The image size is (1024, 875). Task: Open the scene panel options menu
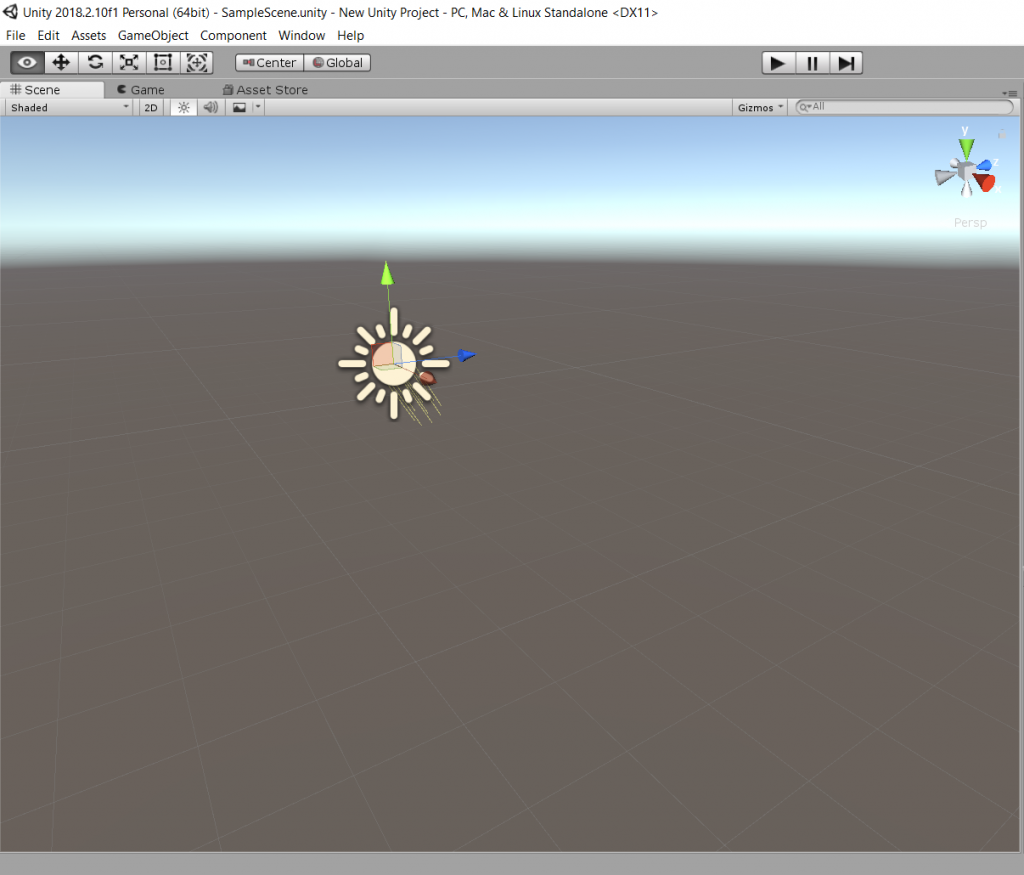pos(1010,93)
